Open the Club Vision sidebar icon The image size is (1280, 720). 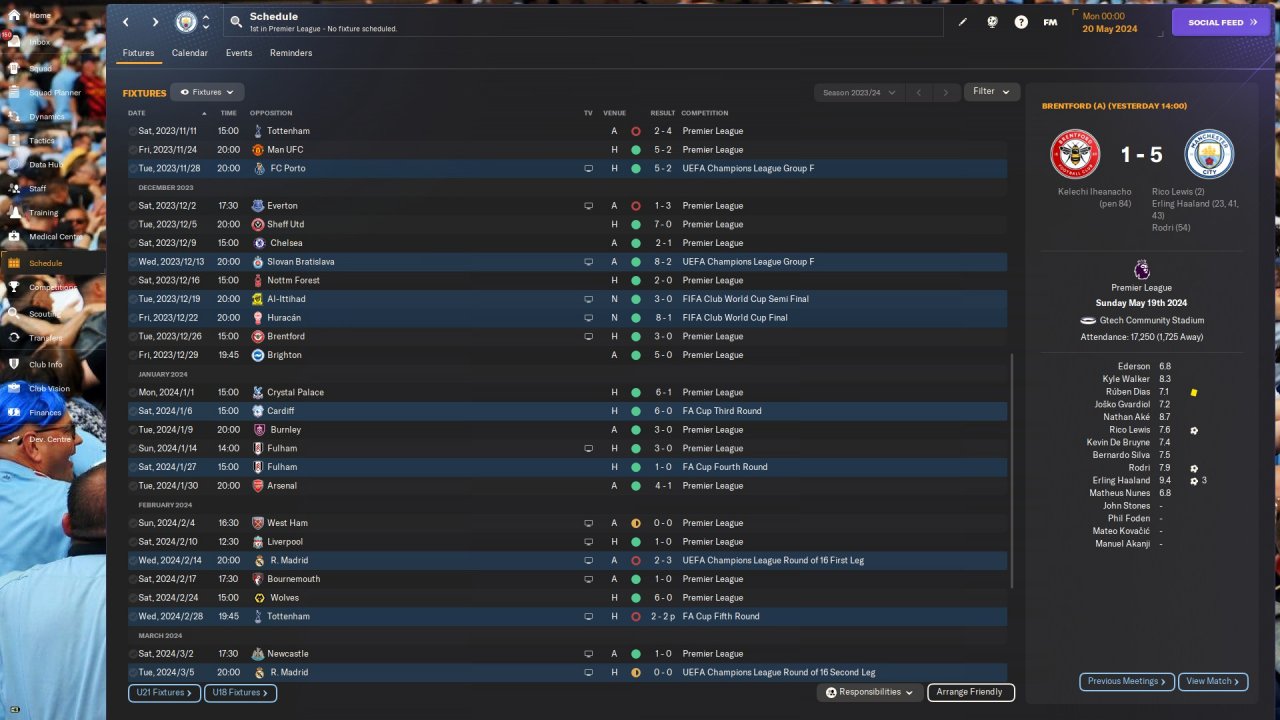(14, 389)
